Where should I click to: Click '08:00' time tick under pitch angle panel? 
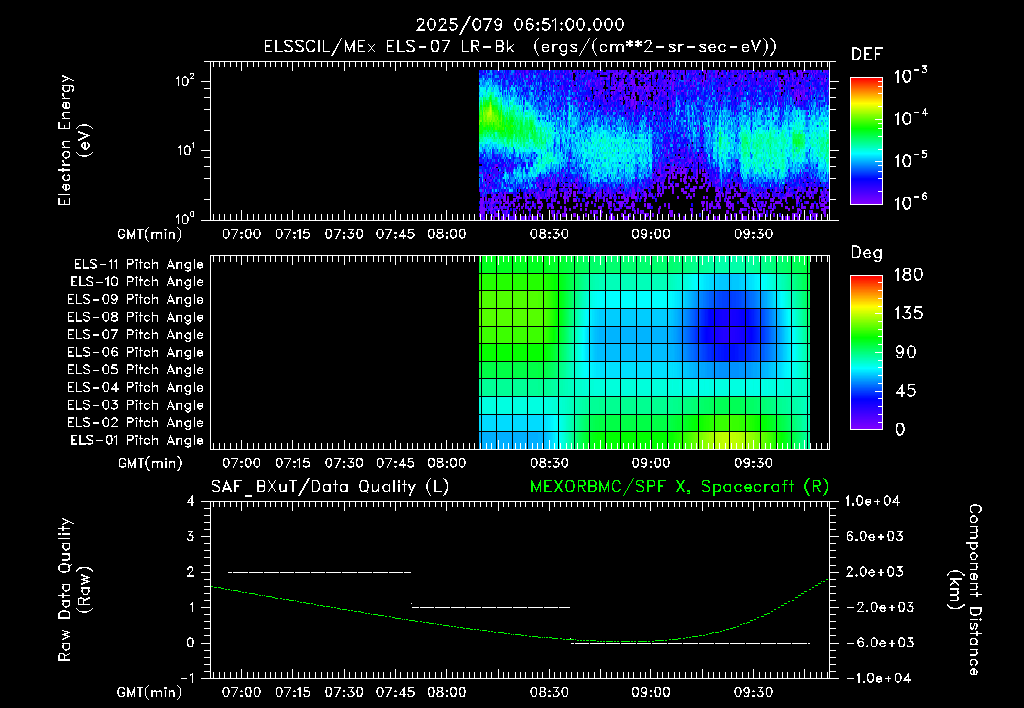447,463
